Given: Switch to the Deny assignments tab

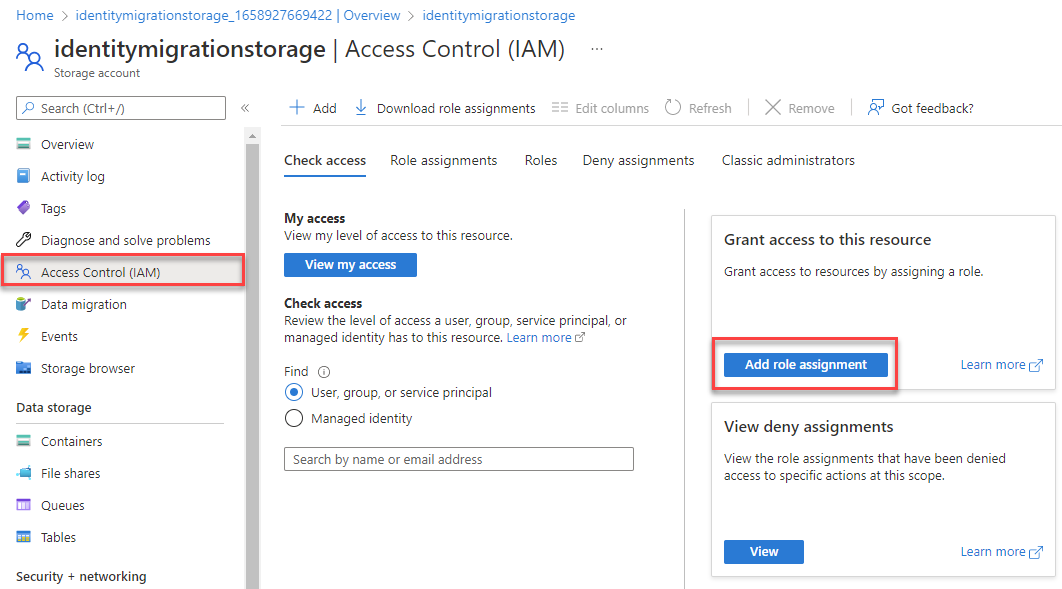Looking at the screenshot, I should coord(638,160).
